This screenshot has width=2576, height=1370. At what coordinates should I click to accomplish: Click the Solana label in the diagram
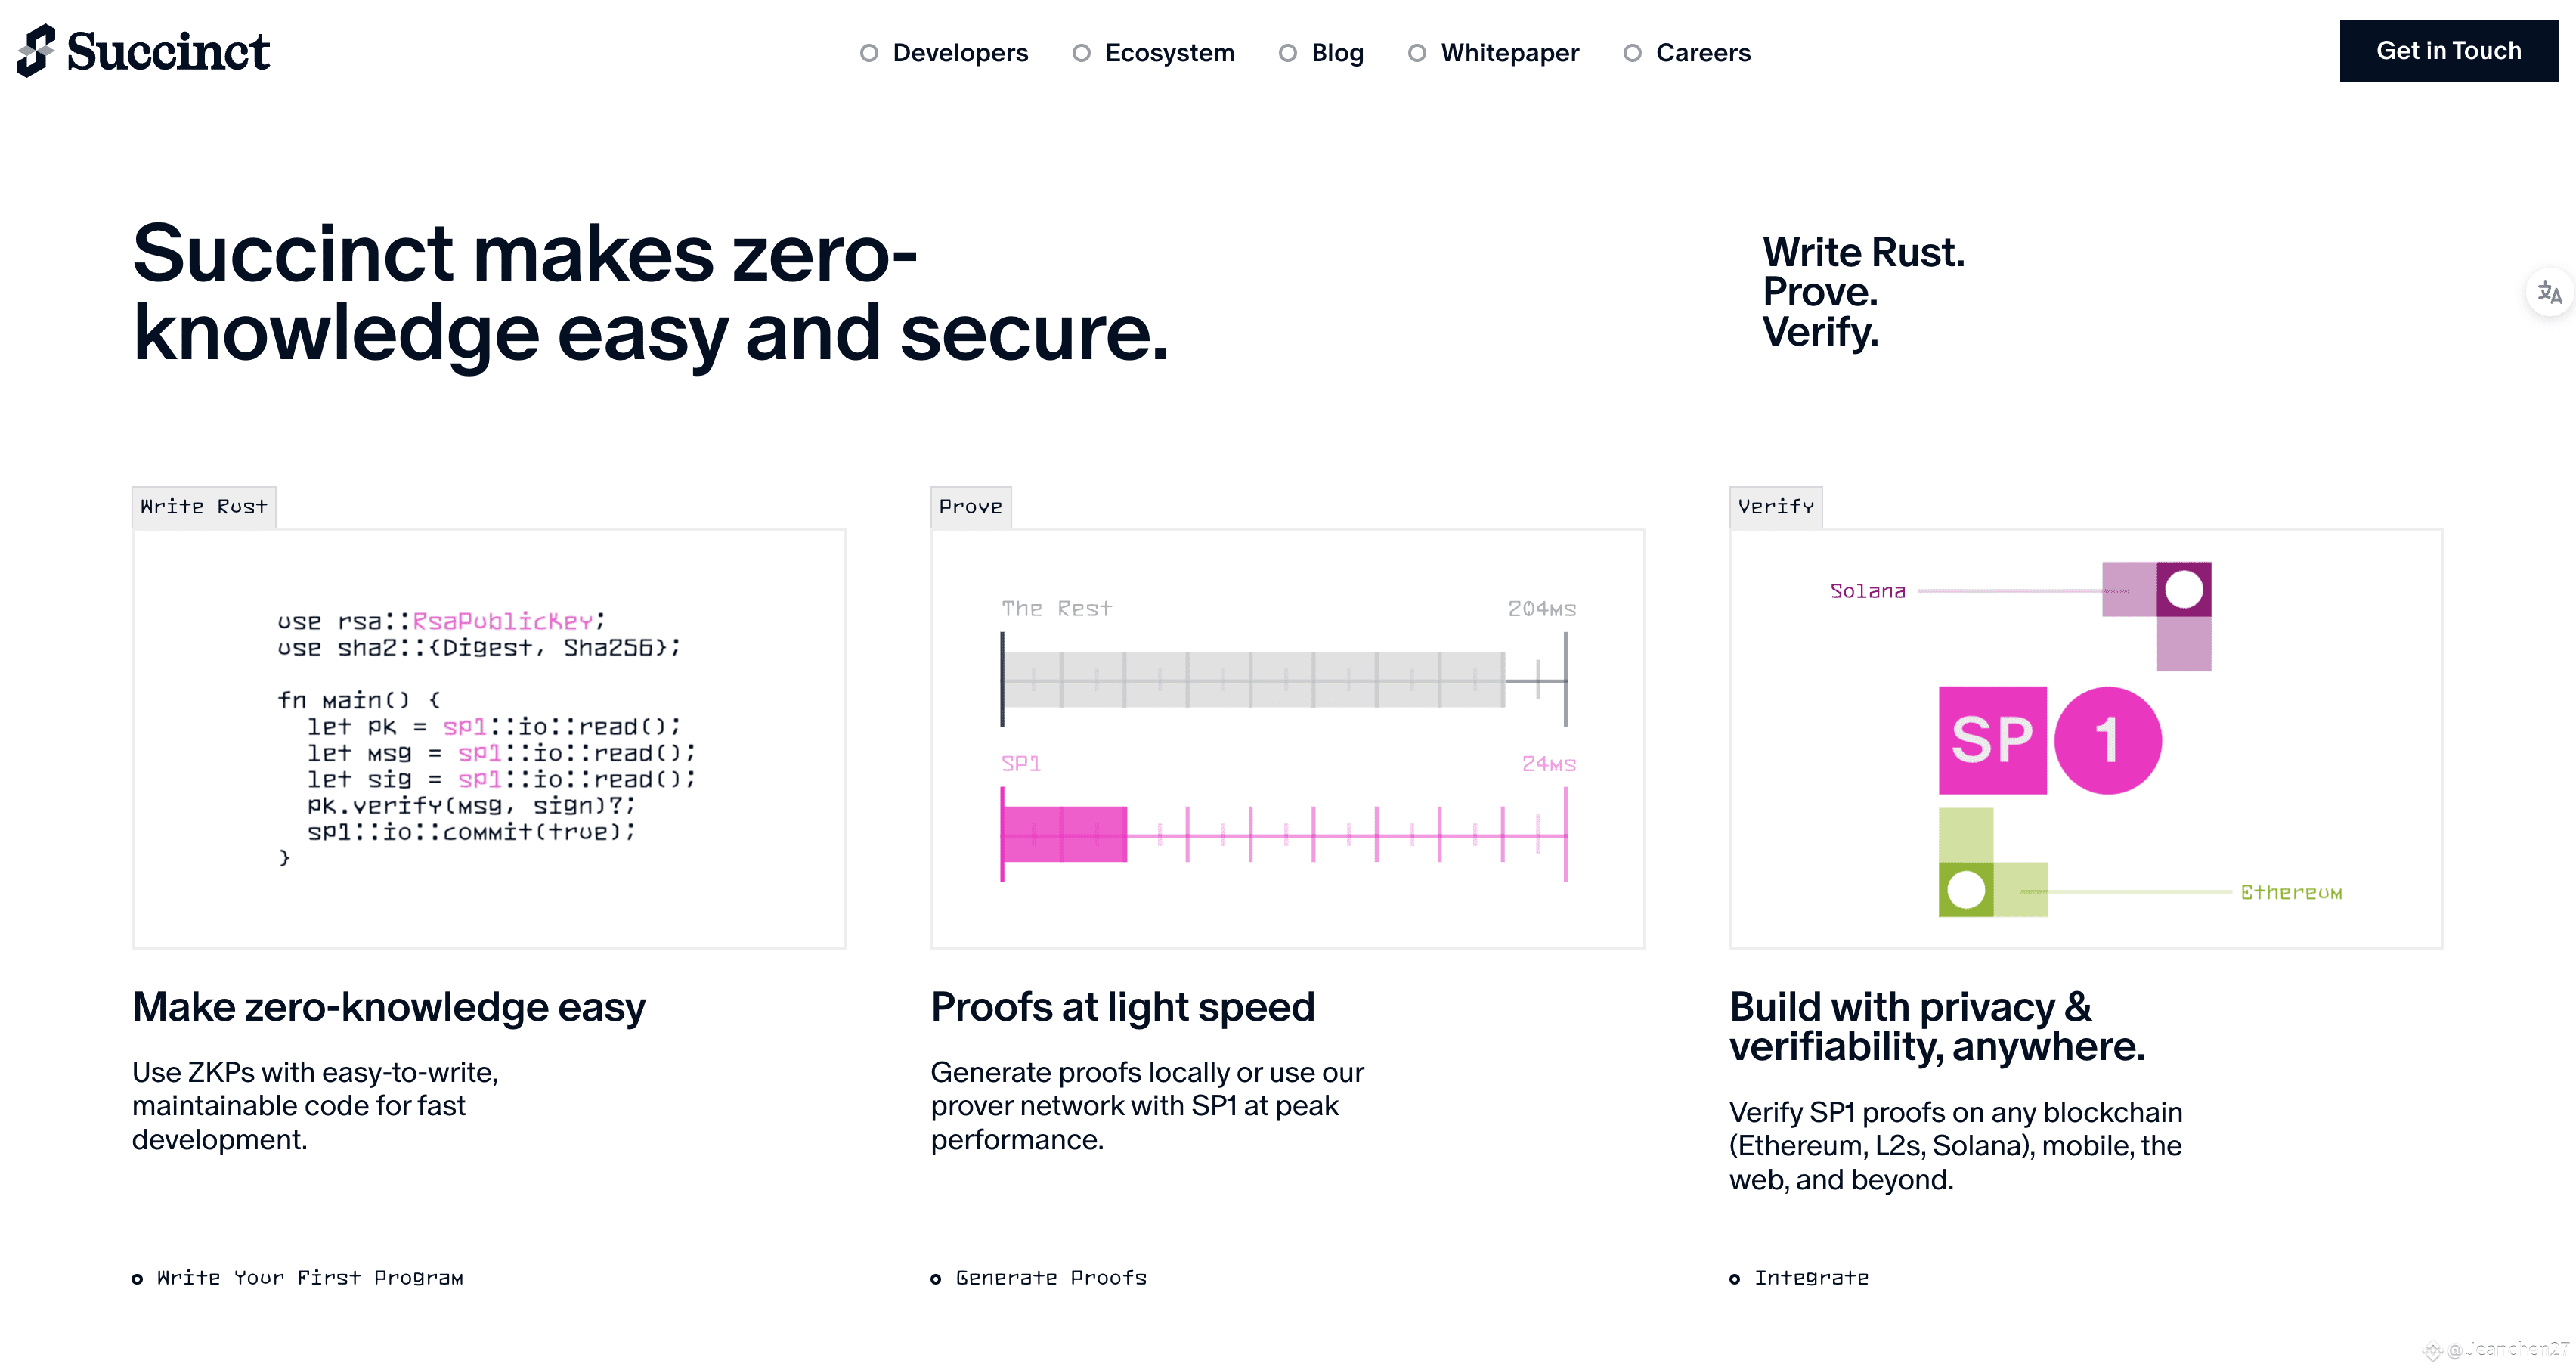tap(1867, 591)
